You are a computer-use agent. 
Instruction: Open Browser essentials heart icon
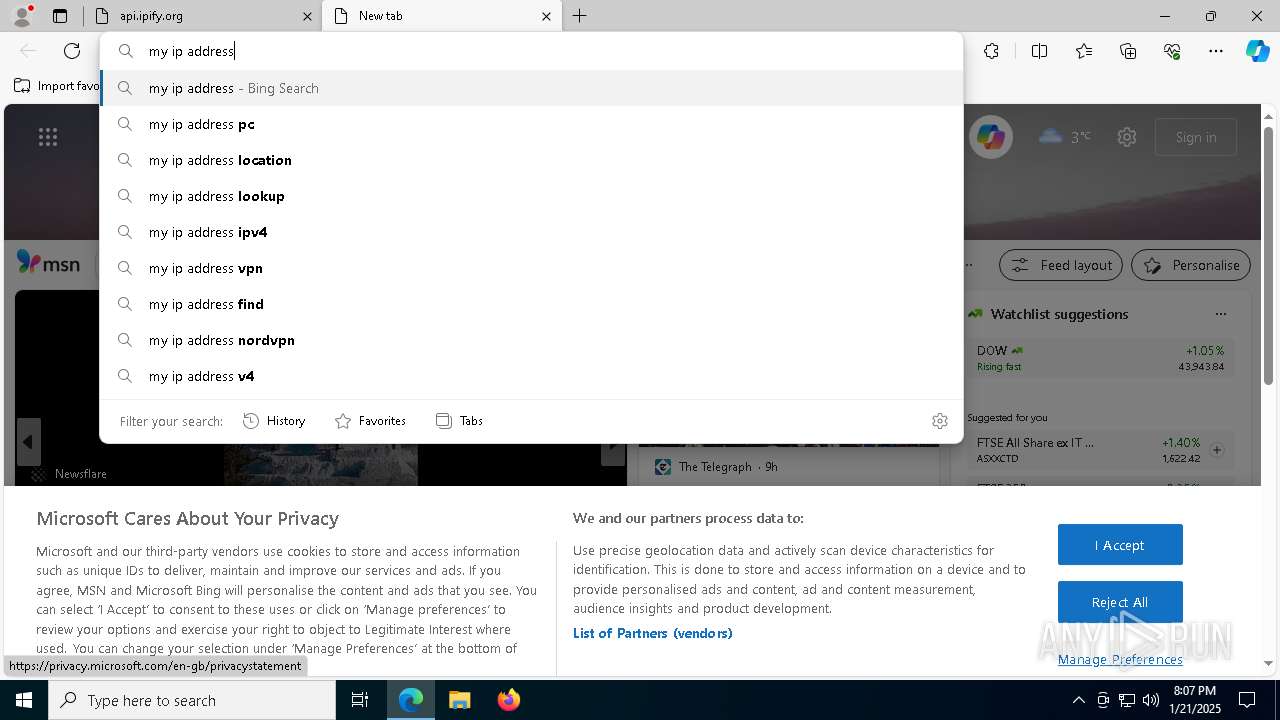[x=1172, y=51]
